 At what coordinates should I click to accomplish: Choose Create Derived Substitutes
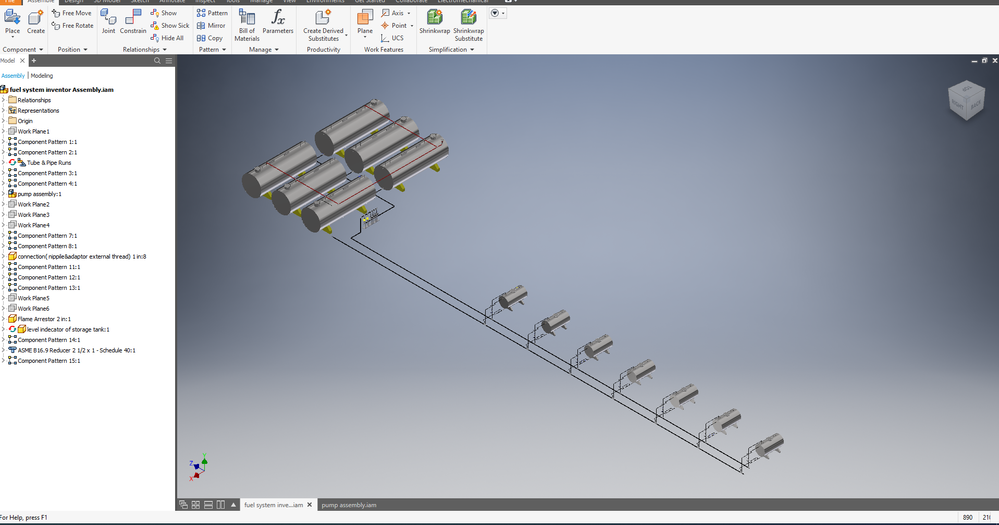323,25
